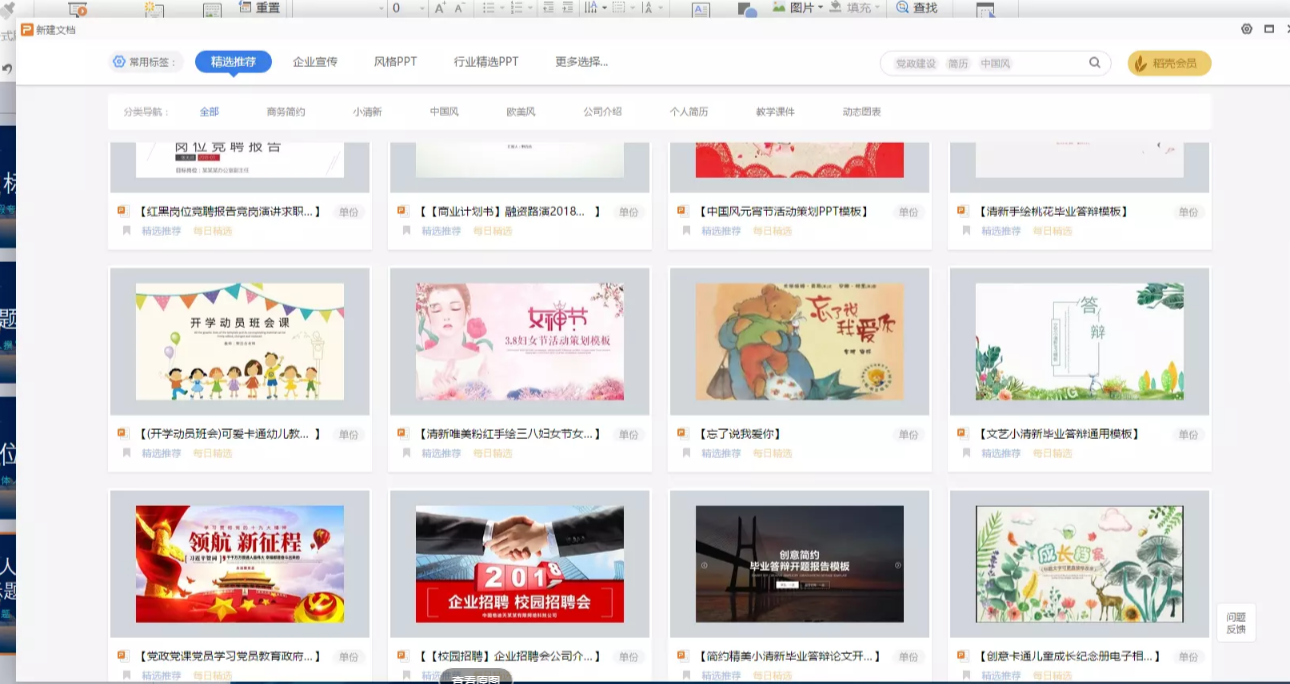Click PPT file icon beside 文艺小清新毕业答辩 title

962,434
